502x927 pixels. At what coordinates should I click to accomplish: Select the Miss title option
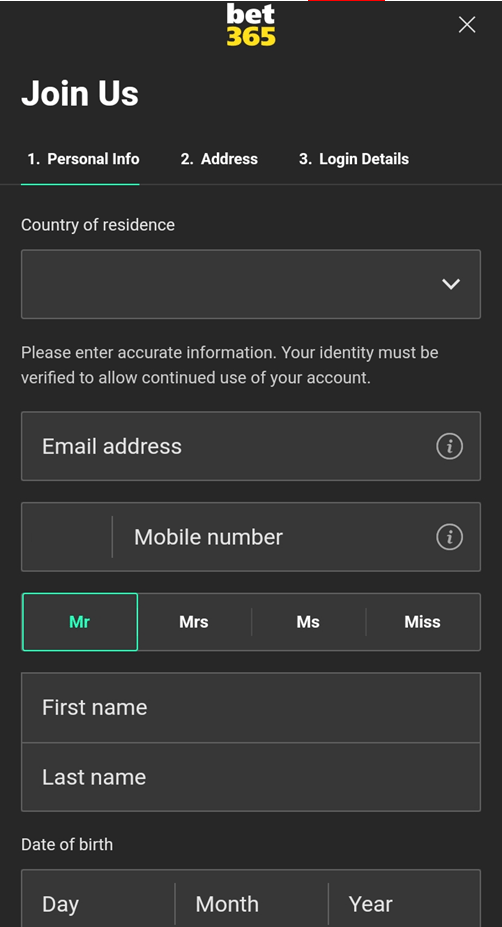(x=423, y=622)
